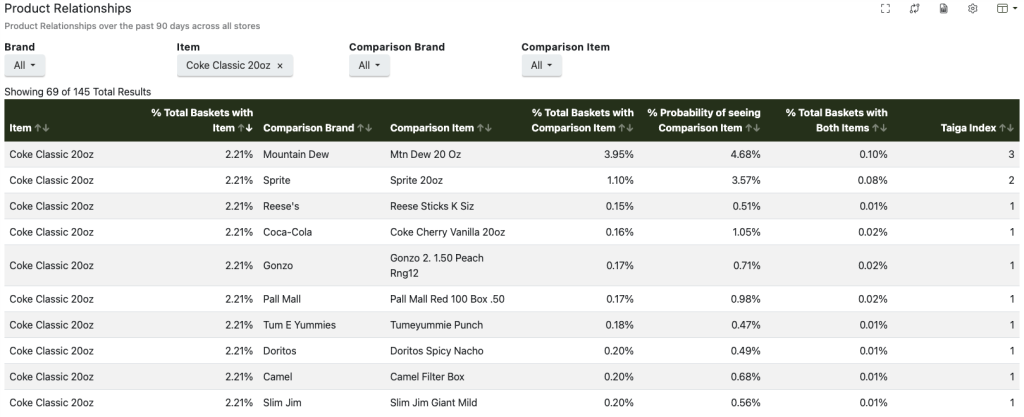
Task: Select the Sprite brand cell
Action: click(277, 180)
